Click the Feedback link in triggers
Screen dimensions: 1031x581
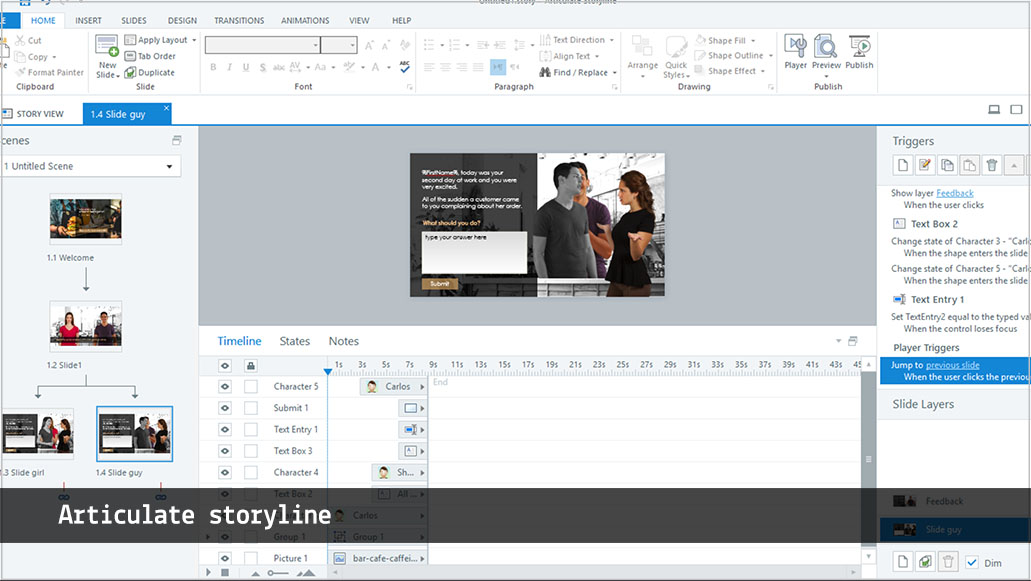click(x=955, y=193)
